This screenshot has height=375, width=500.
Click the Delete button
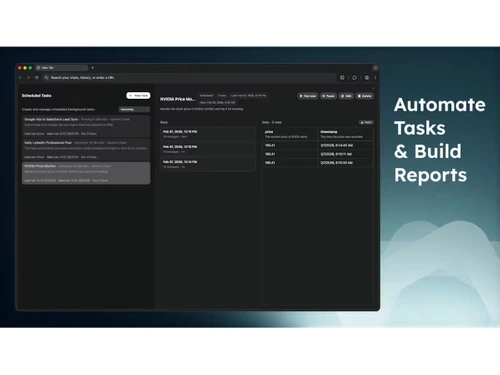[x=365, y=96]
